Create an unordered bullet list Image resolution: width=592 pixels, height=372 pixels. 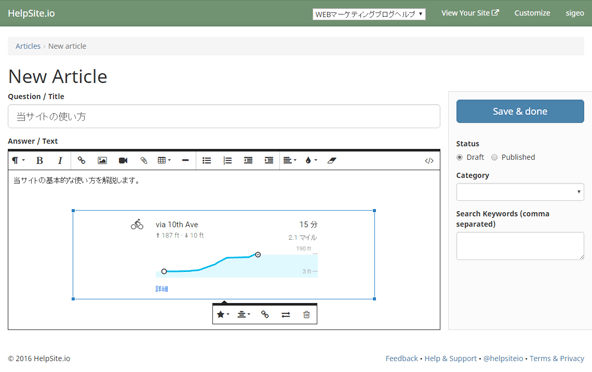pyautogui.click(x=207, y=161)
